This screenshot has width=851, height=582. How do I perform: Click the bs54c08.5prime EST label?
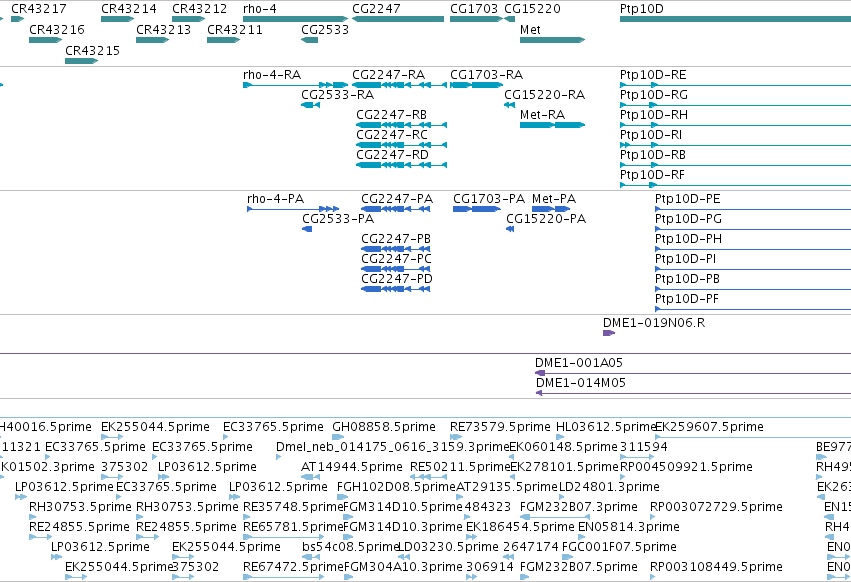351,547
